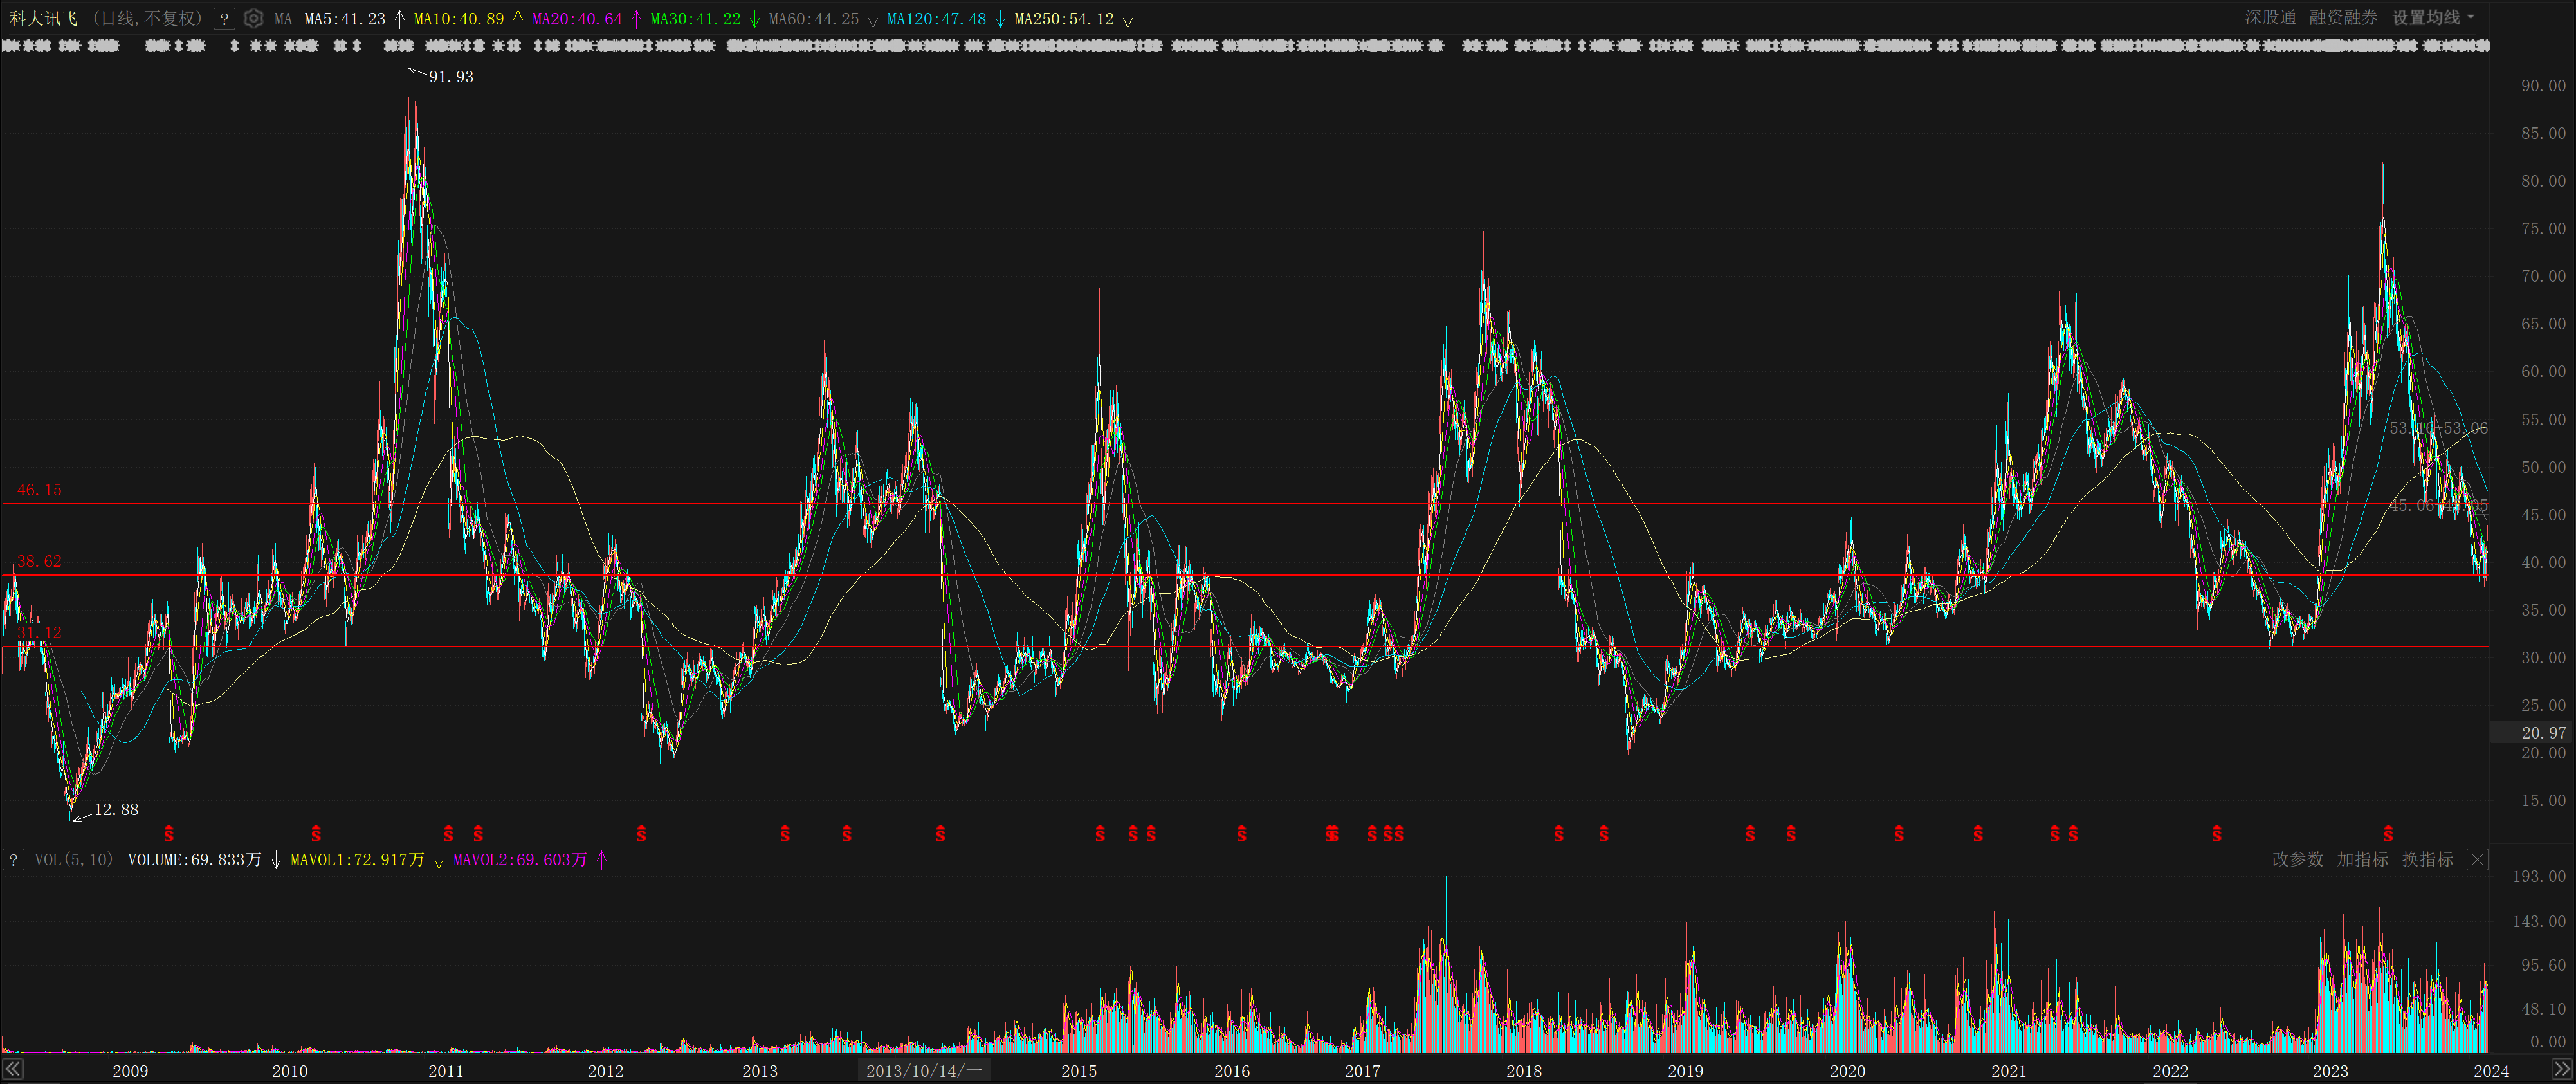Select the MA20:40.64 moving average line
The width and height of the screenshot is (2576, 1084).
tap(577, 19)
